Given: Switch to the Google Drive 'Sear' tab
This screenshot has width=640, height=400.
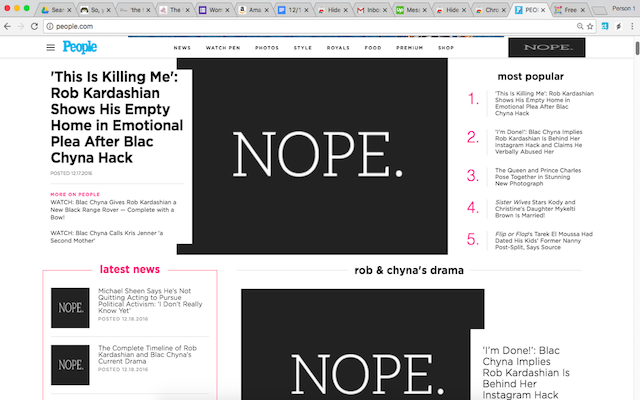Looking at the screenshot, I should [56, 10].
